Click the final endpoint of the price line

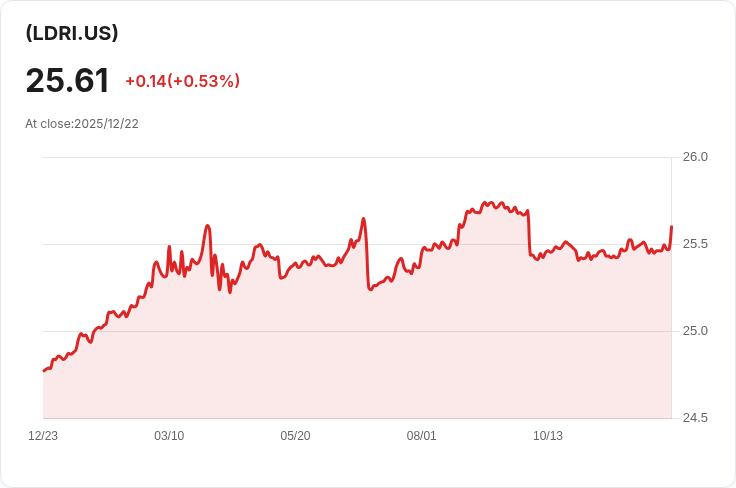tap(672, 227)
